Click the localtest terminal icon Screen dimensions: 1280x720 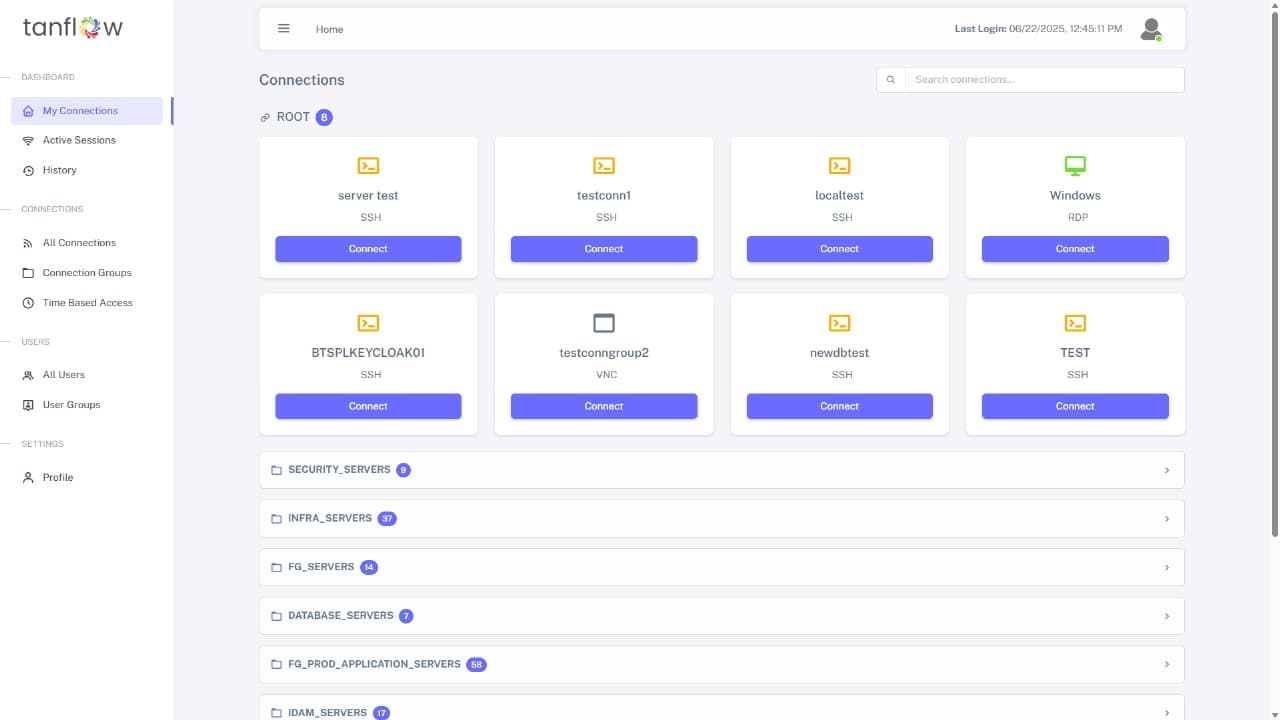pyautogui.click(x=840, y=166)
